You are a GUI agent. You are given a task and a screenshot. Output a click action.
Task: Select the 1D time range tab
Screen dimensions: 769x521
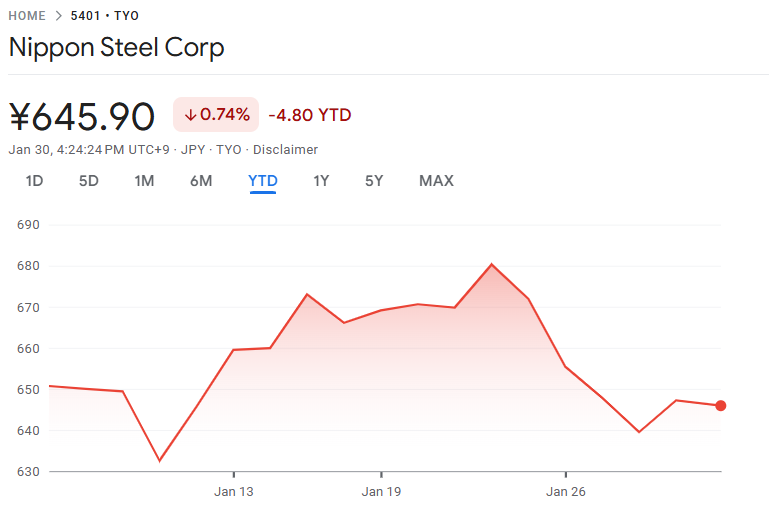click(x=35, y=181)
